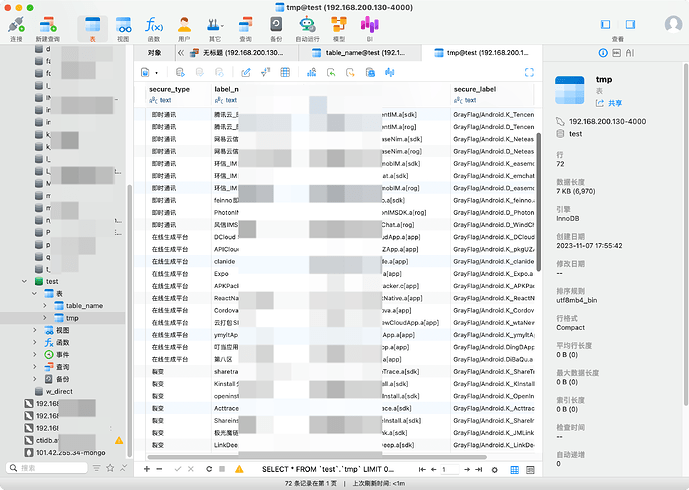Show previous tabs with the double-chevron
Image resolution: width=689 pixels, height=490 pixels.
[x=181, y=53]
